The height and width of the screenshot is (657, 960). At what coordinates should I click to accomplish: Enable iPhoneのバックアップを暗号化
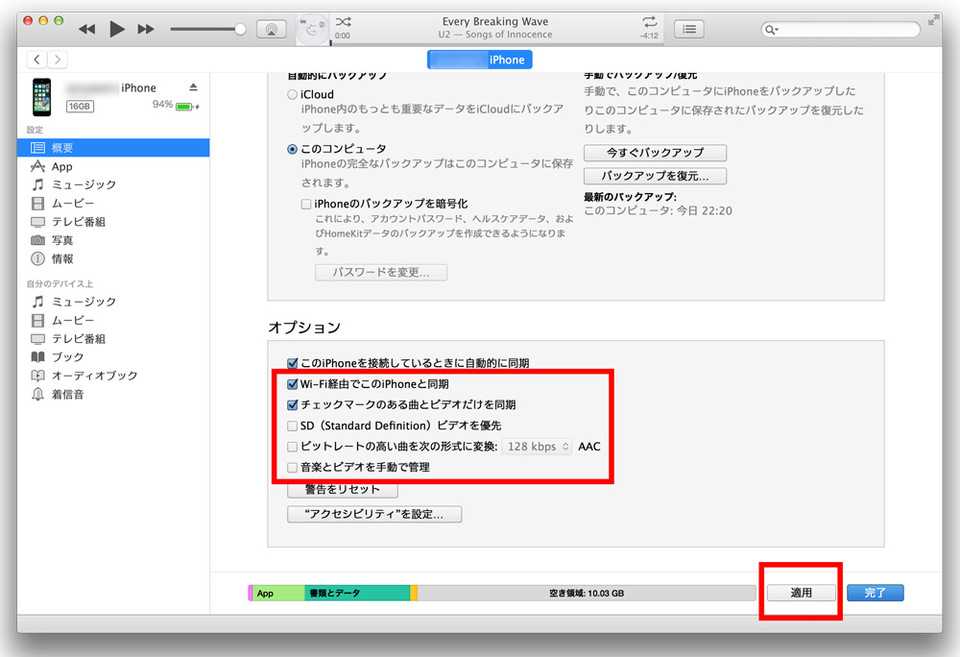click(x=306, y=204)
